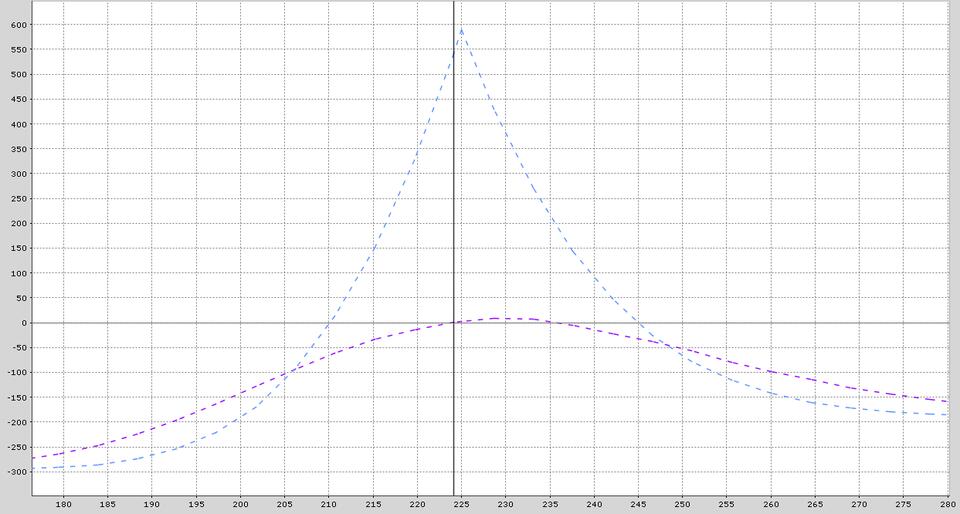Click the 350 label on the vertical axis
Screen dimensions: 960x514
(21, 149)
